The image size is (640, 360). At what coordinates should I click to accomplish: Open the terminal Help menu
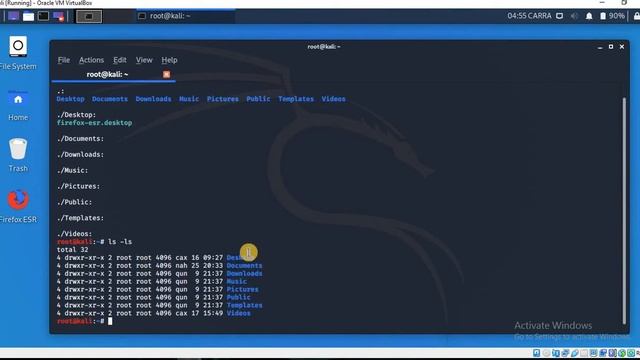[169, 60]
